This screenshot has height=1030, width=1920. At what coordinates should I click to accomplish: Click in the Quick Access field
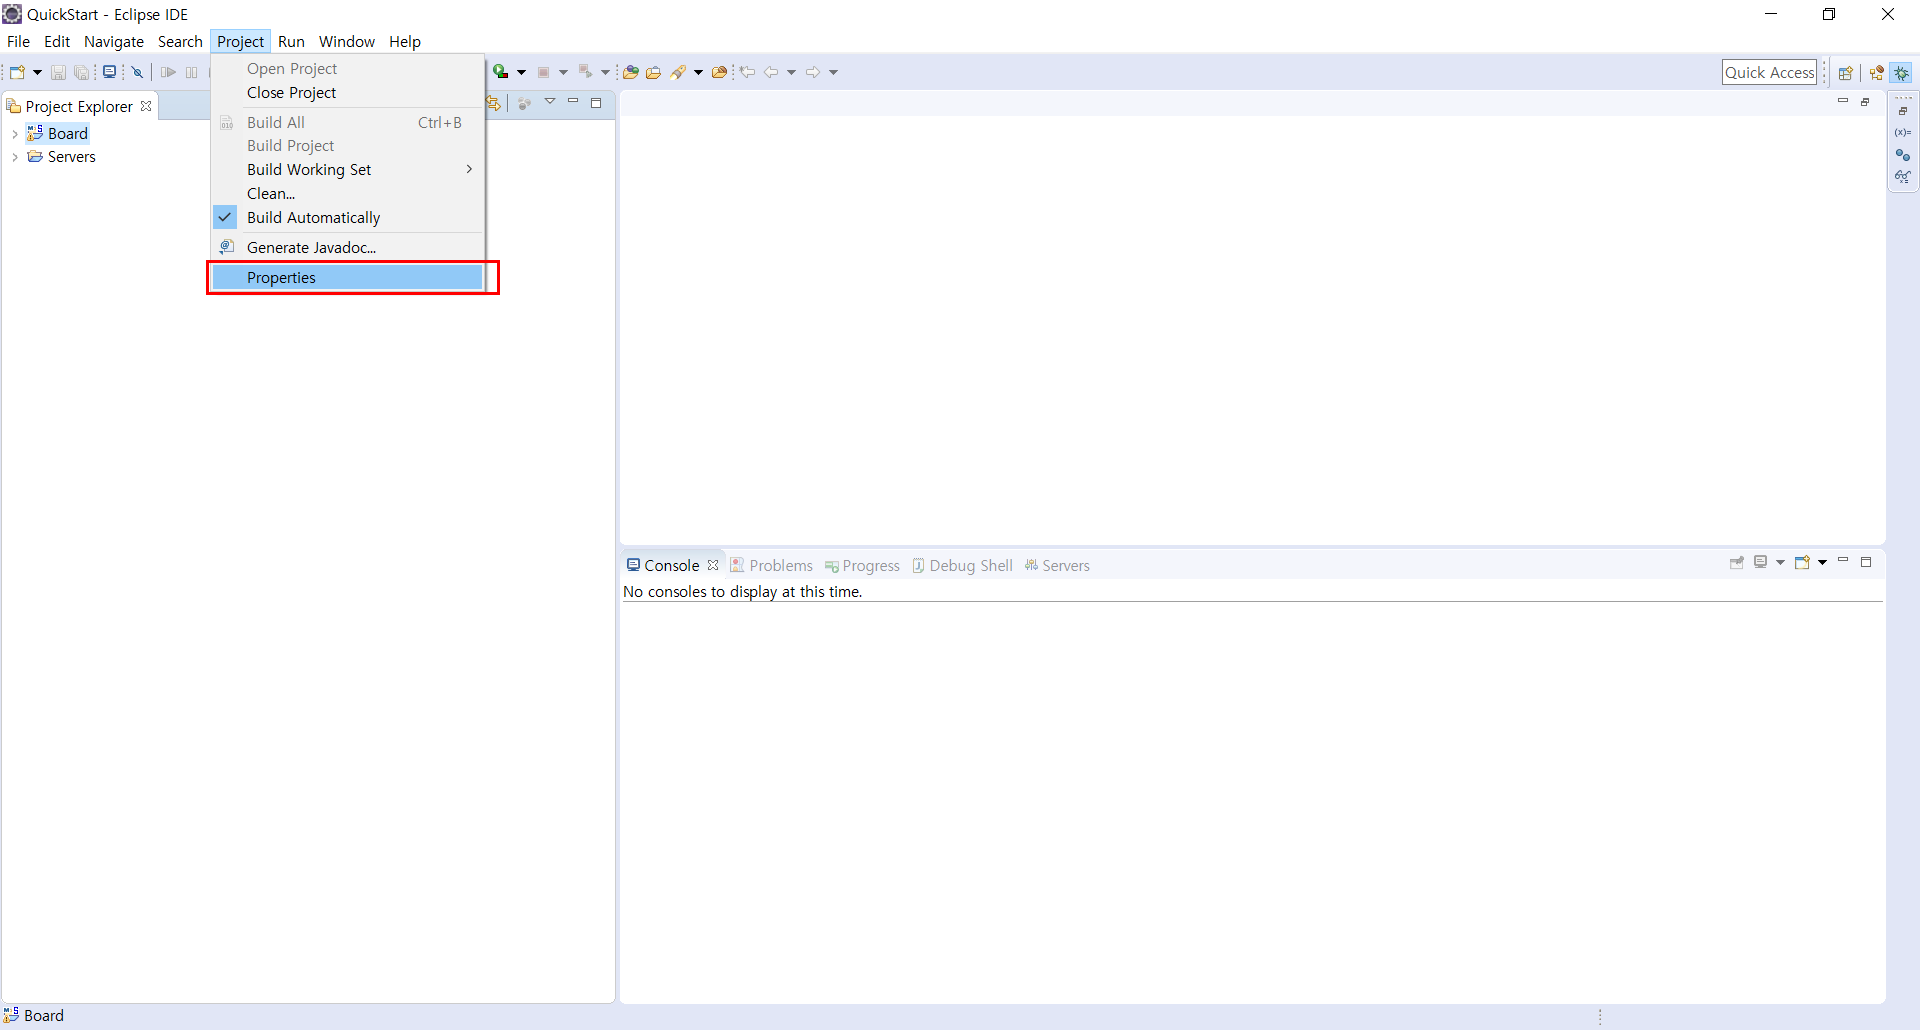point(1769,72)
